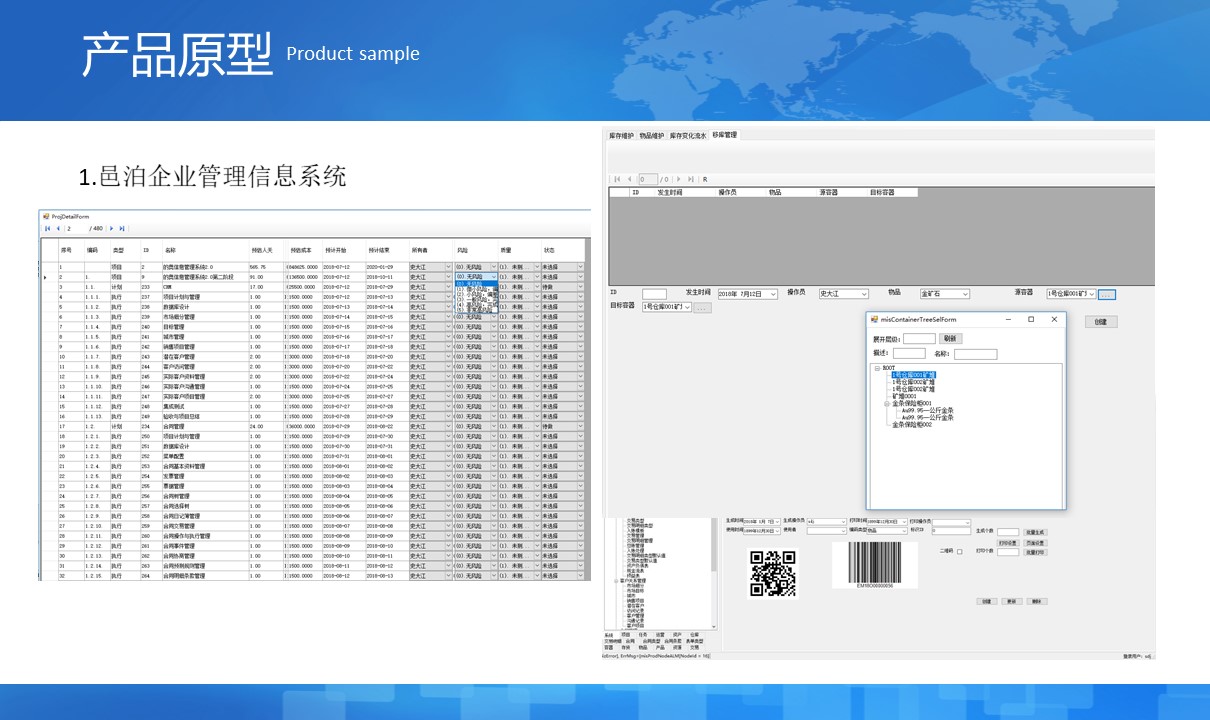Screen dimensions: 1210x720
Task: Tick the 二维码 checkbox
Action: [x=960, y=551]
